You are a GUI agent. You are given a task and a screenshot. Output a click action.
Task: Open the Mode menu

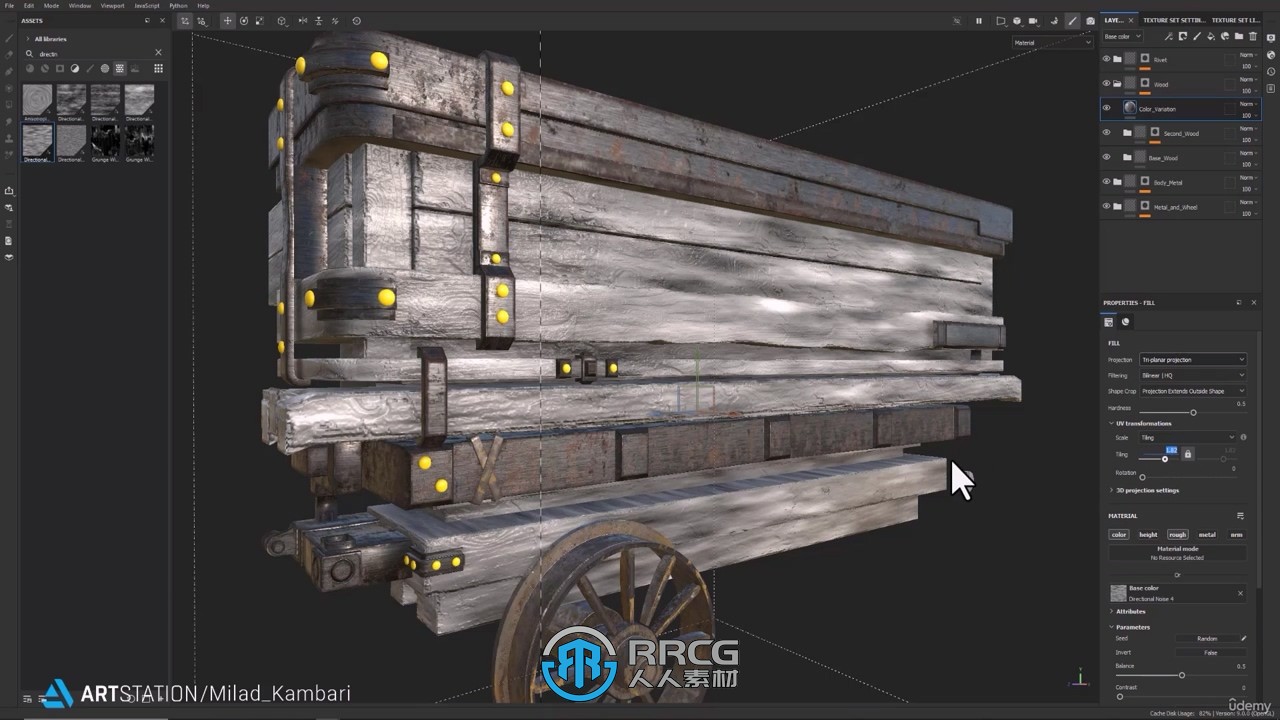51,5
